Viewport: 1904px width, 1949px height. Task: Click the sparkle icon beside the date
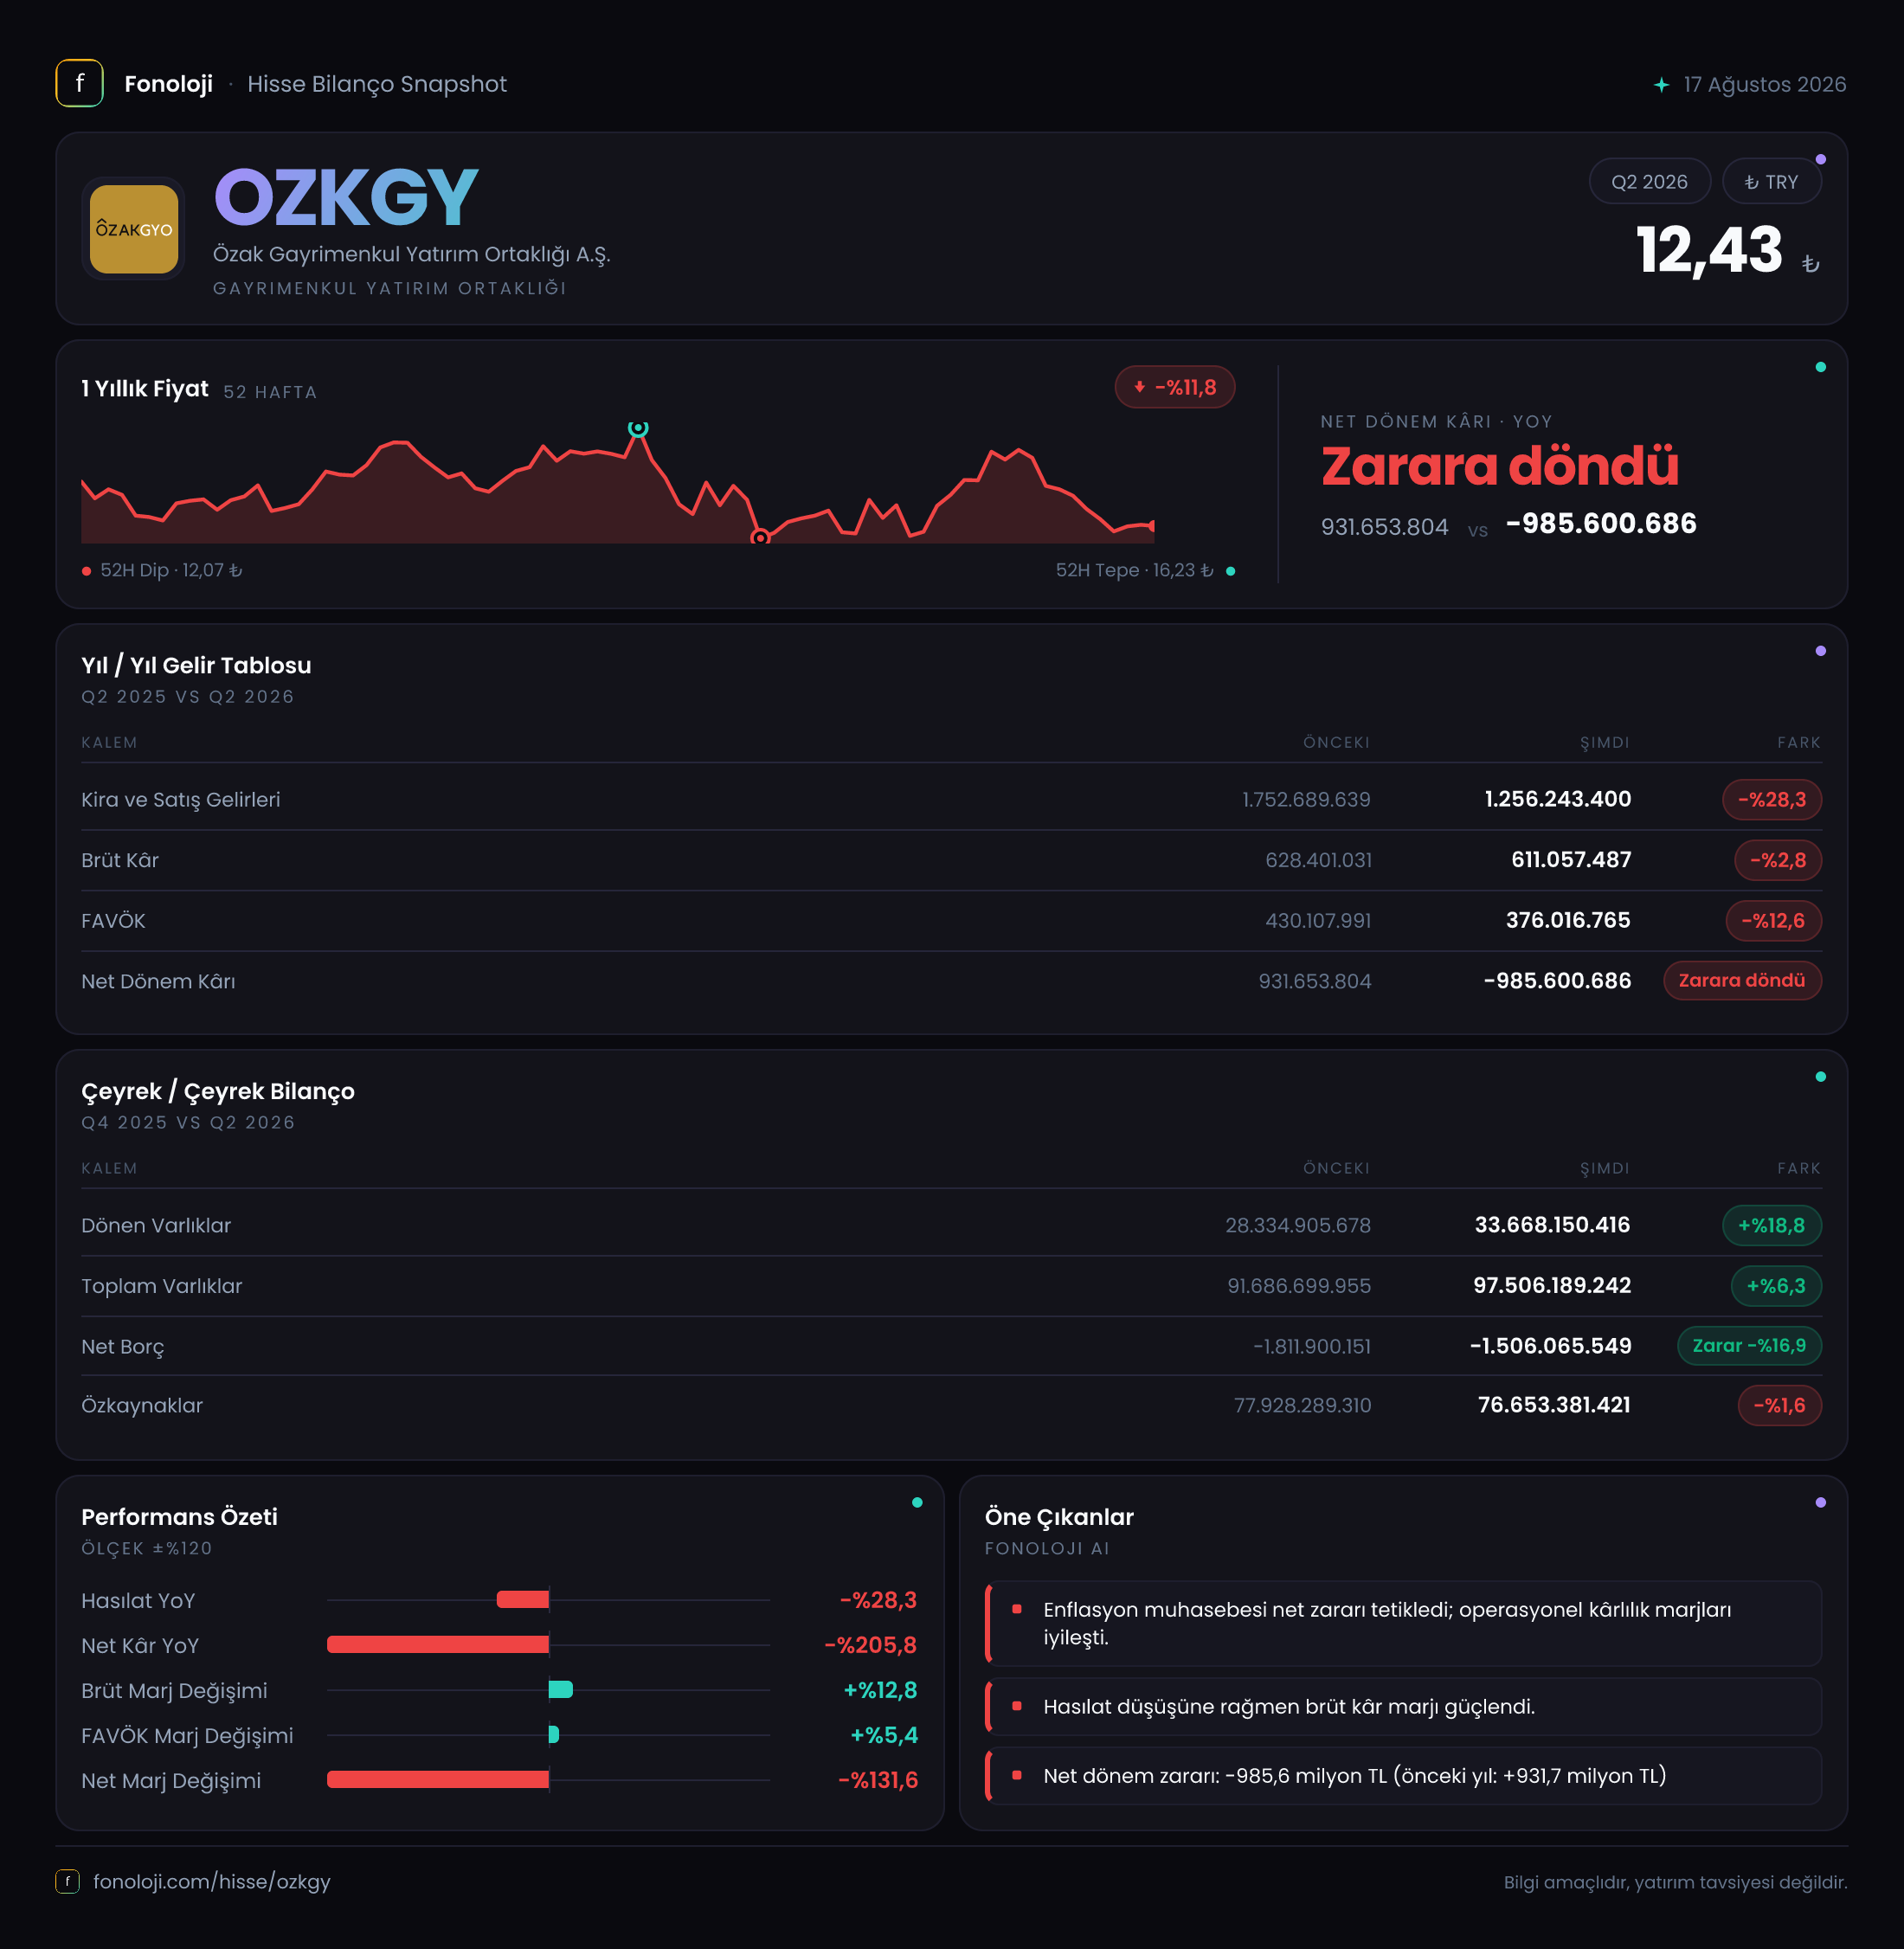(1661, 85)
